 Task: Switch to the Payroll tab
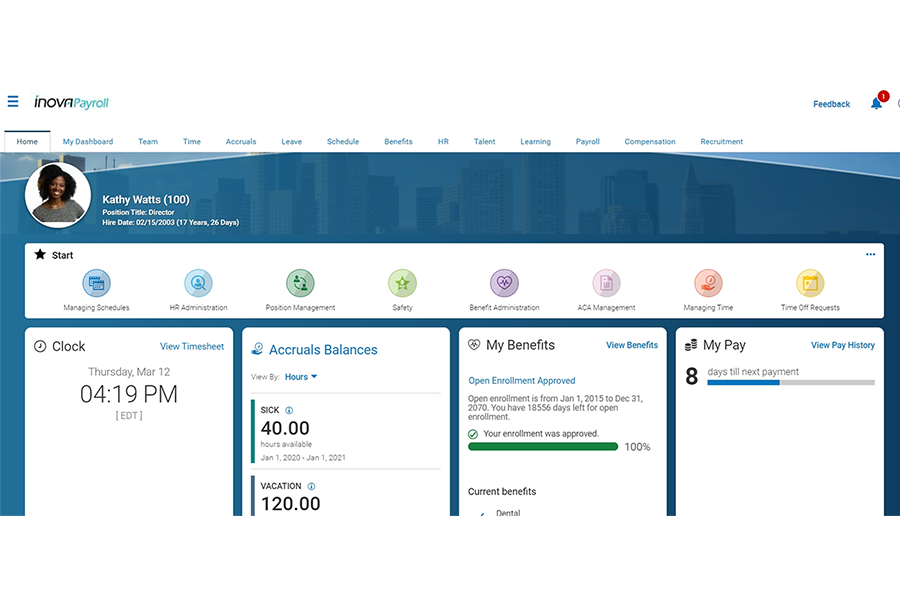click(587, 142)
